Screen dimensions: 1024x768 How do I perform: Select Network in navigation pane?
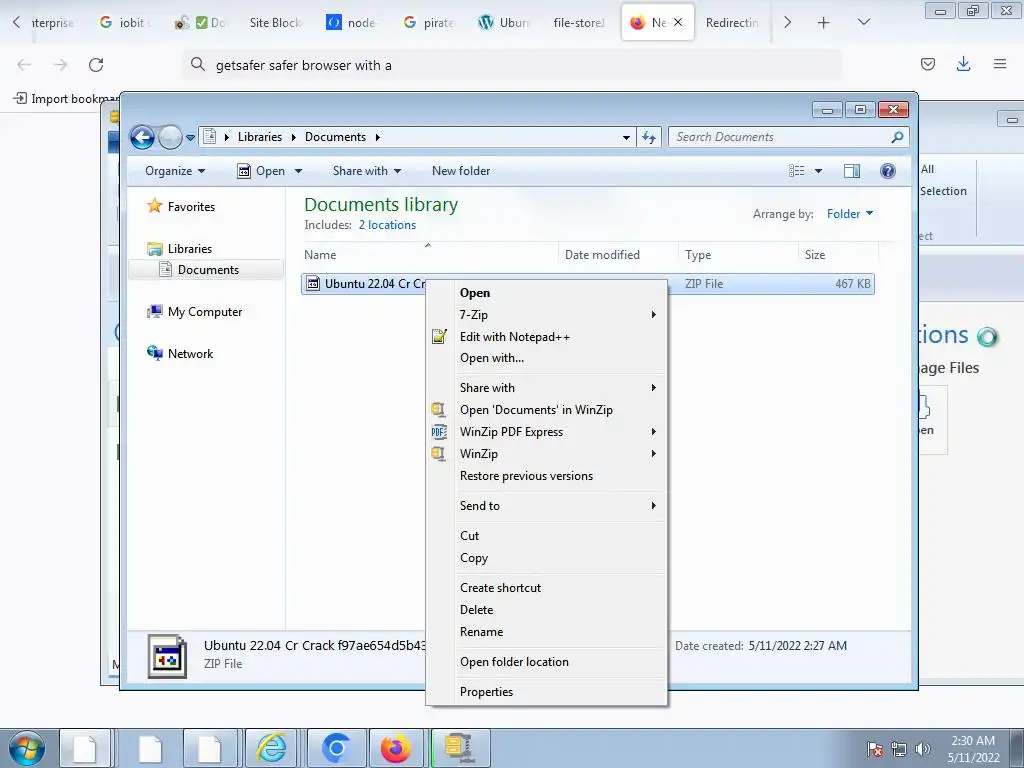(x=180, y=354)
